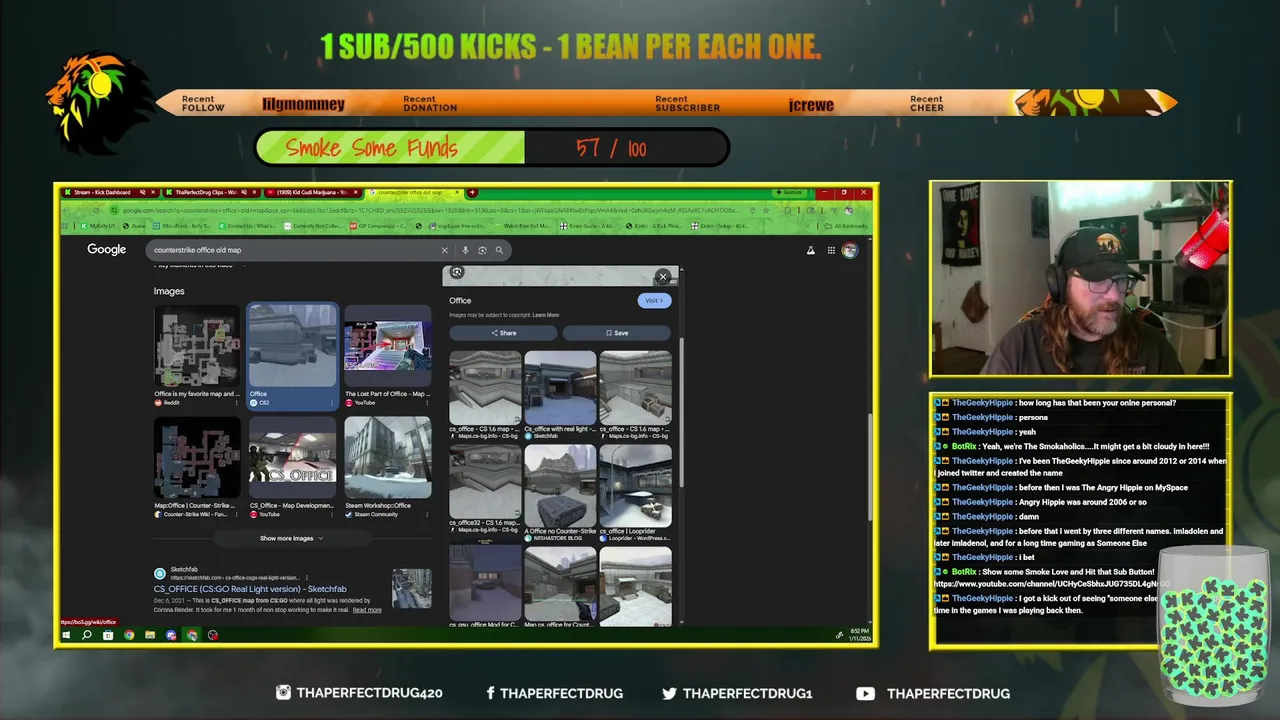Open A Office no Counter-Strike related image
The height and width of the screenshot is (720, 1280).
[560, 486]
